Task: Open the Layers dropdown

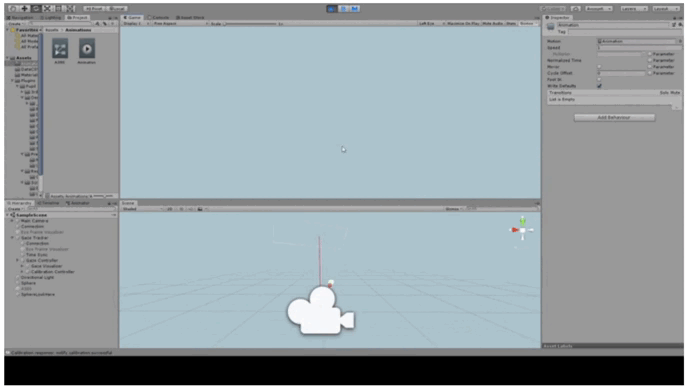Action: click(x=634, y=8)
